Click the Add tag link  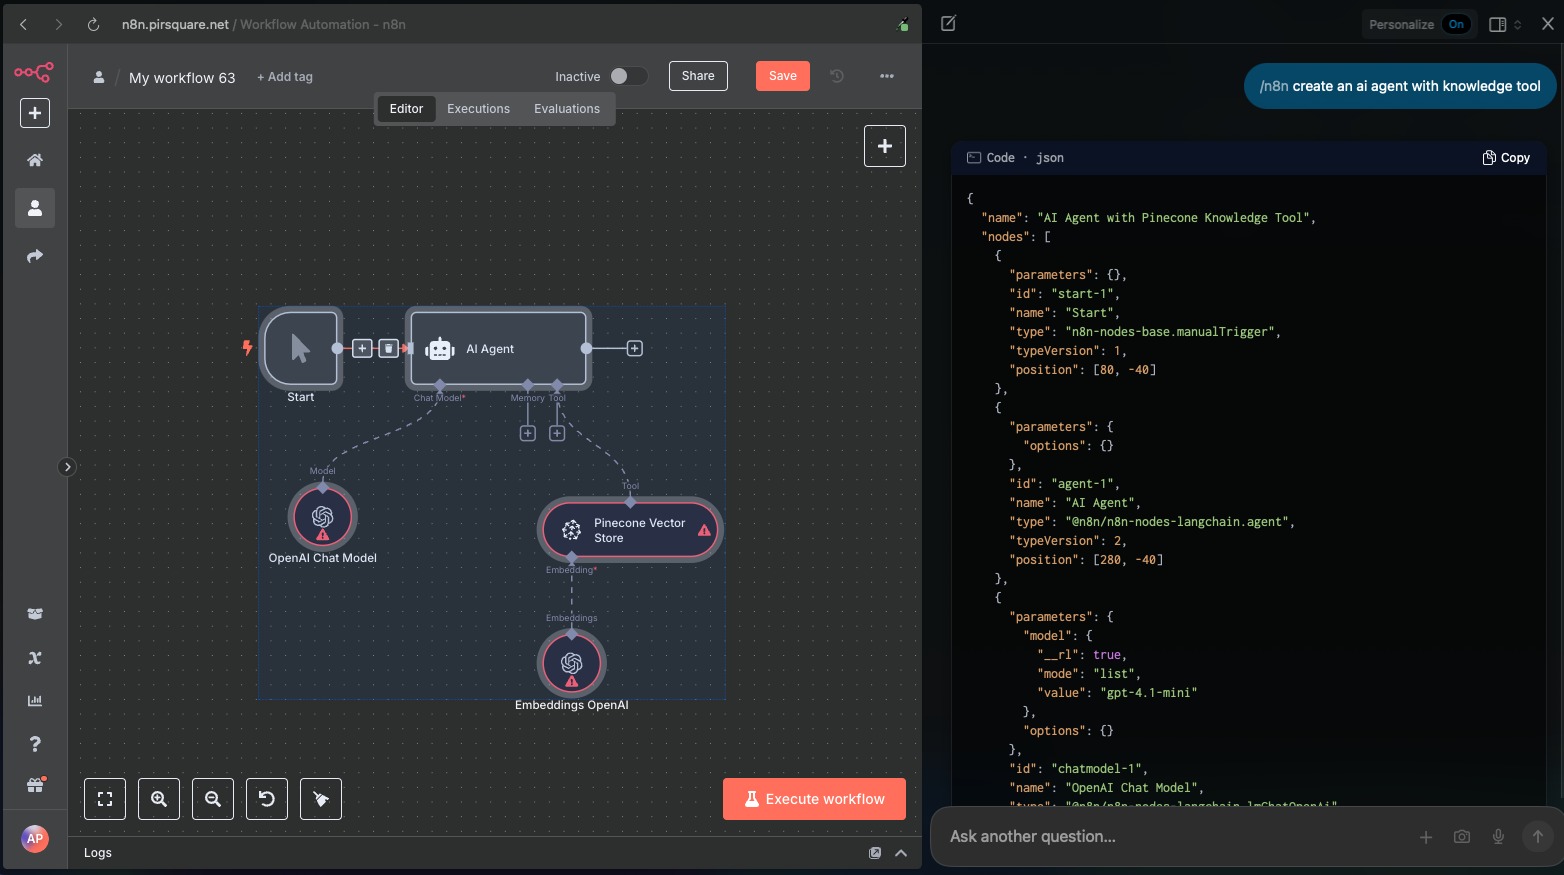coord(285,77)
